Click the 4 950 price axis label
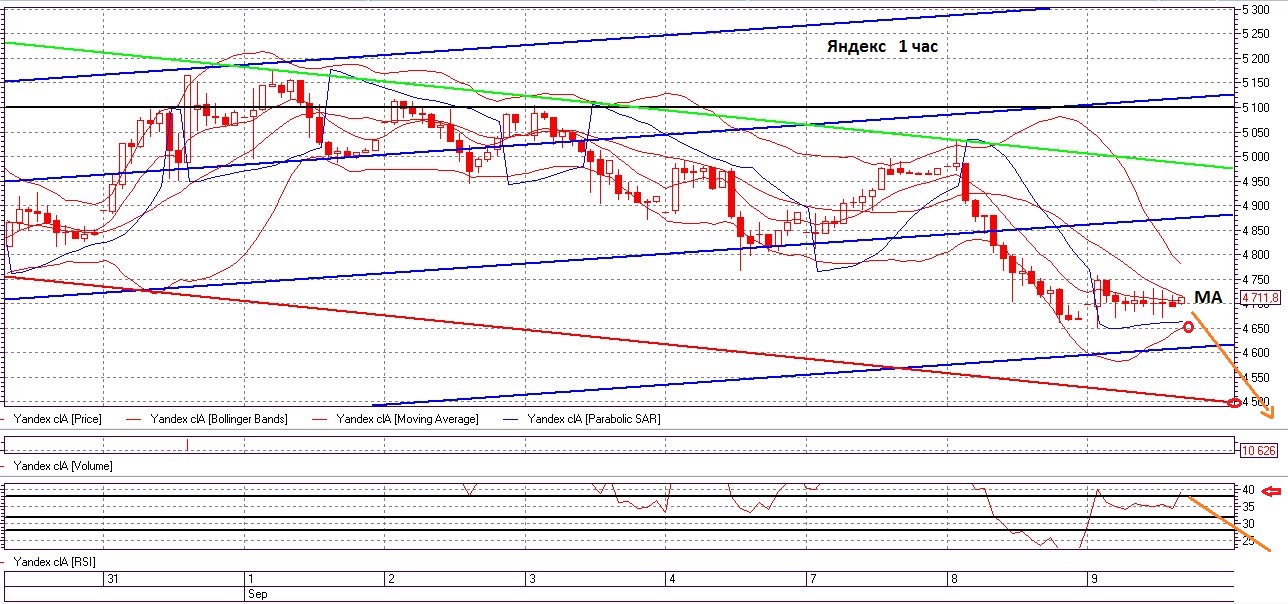Screen dimensions: 1288x604 pos(1257,181)
